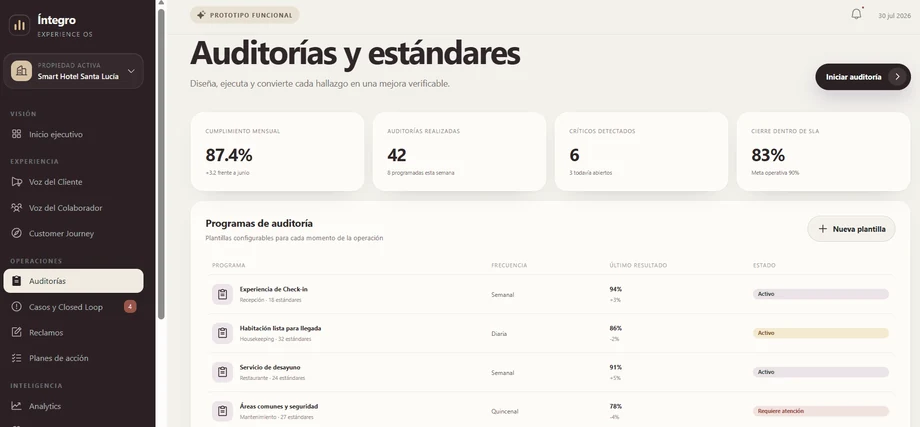Click the sidebar vertical scrollbar
The width and height of the screenshot is (920, 427).
pos(161,164)
